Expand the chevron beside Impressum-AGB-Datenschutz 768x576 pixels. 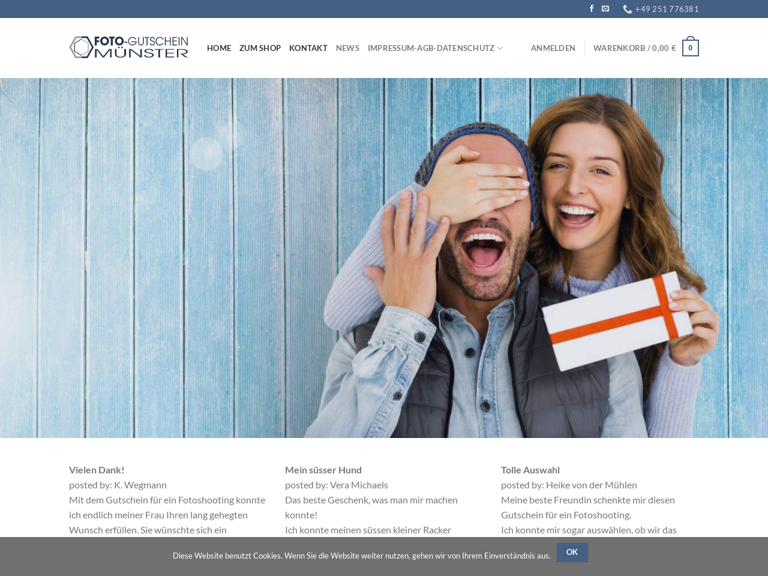[x=500, y=48]
